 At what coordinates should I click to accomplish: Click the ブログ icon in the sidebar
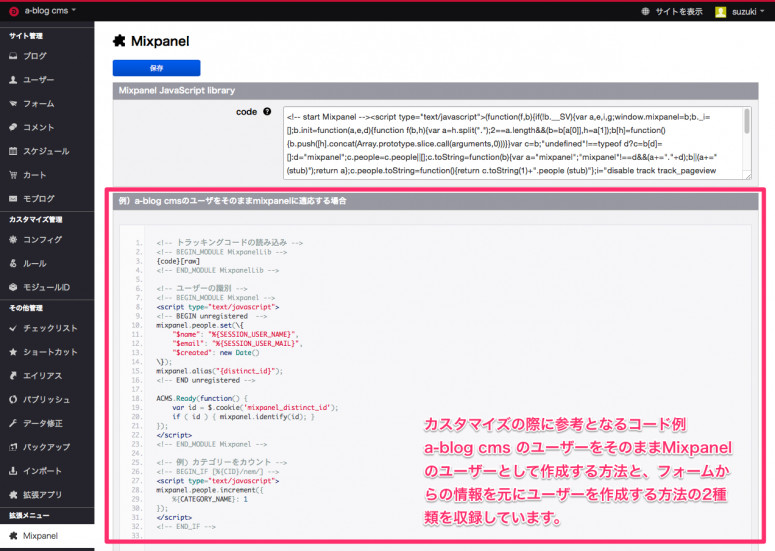(x=12, y=56)
